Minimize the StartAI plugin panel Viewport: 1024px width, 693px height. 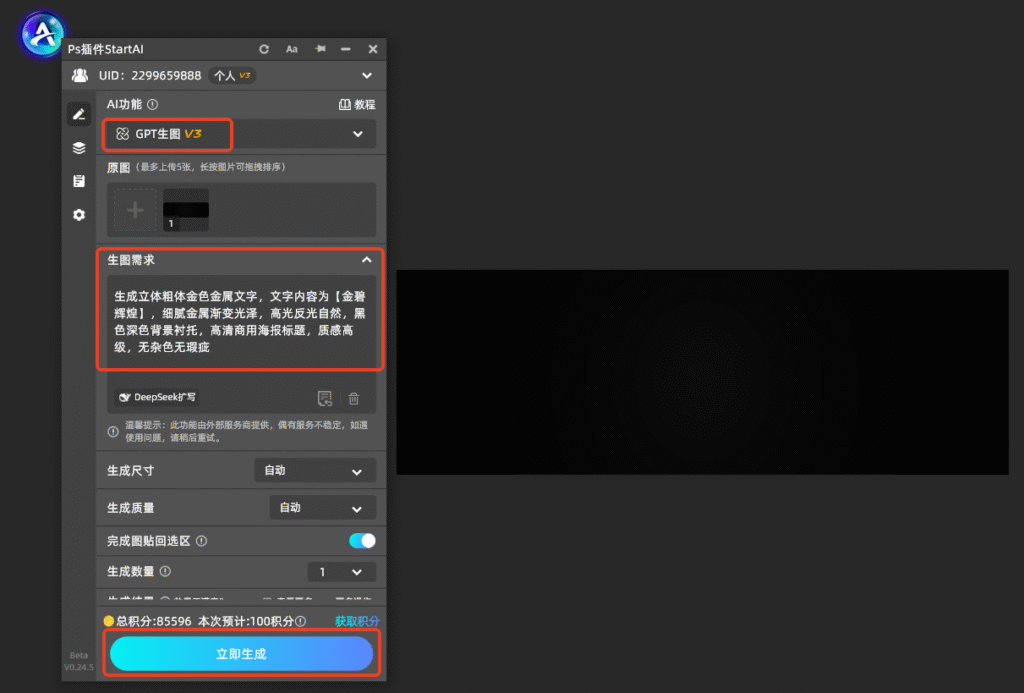pyautogui.click(x=345, y=49)
